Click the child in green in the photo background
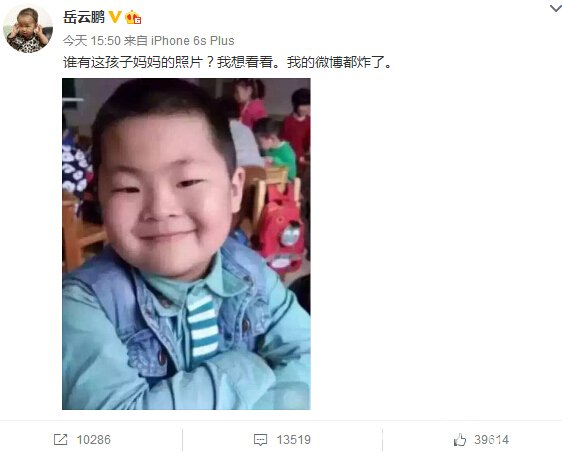This screenshot has height=455, width=562. point(276,146)
